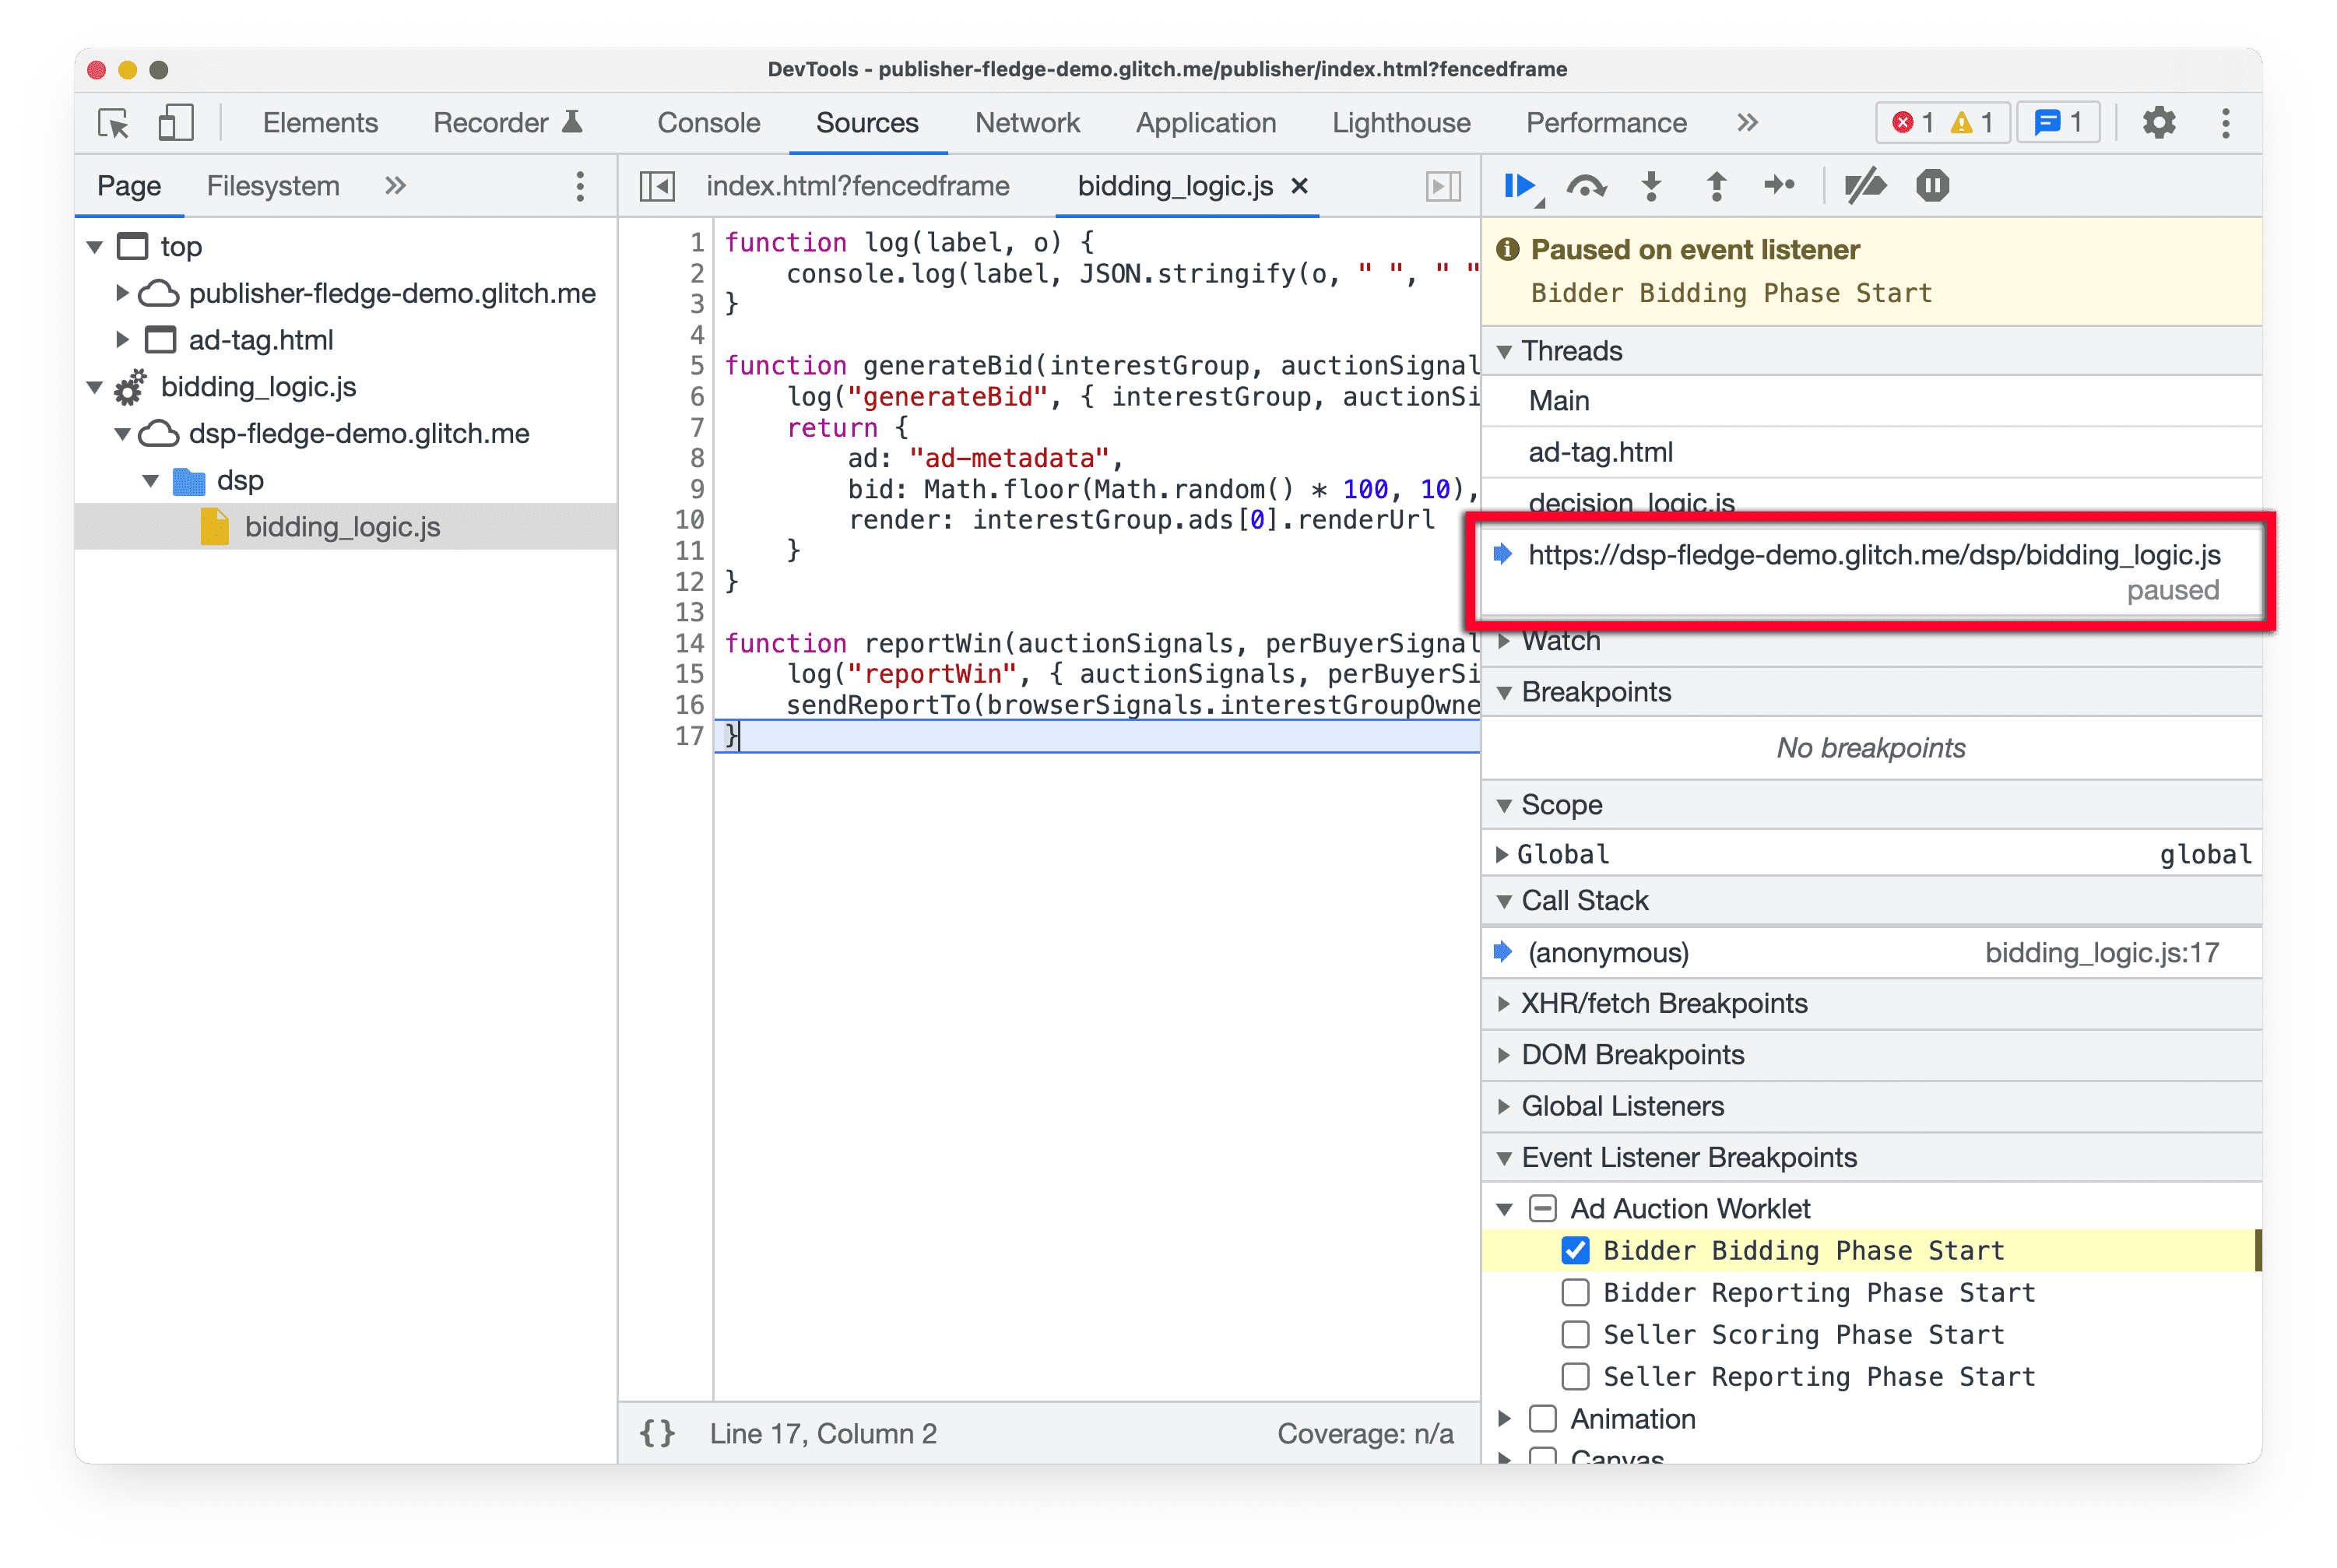Enable Seller Scoring Phase Start breakpoint
Viewport: 2337px width, 1568px height.
(x=1571, y=1335)
